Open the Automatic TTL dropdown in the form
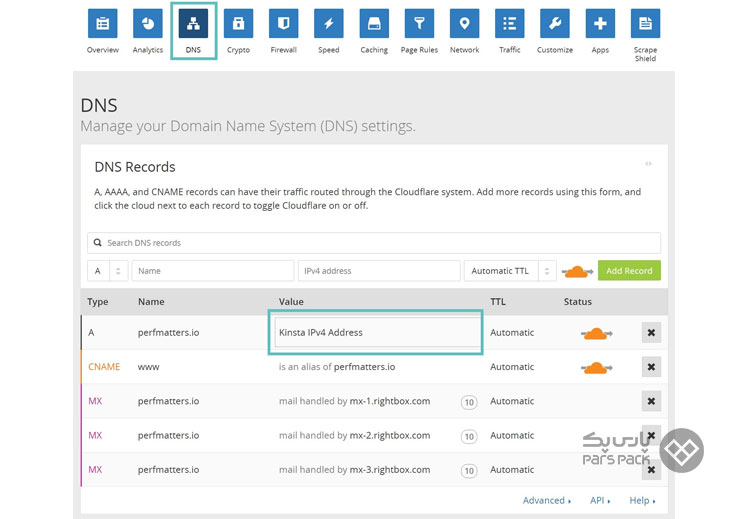750x519 pixels. 510,271
